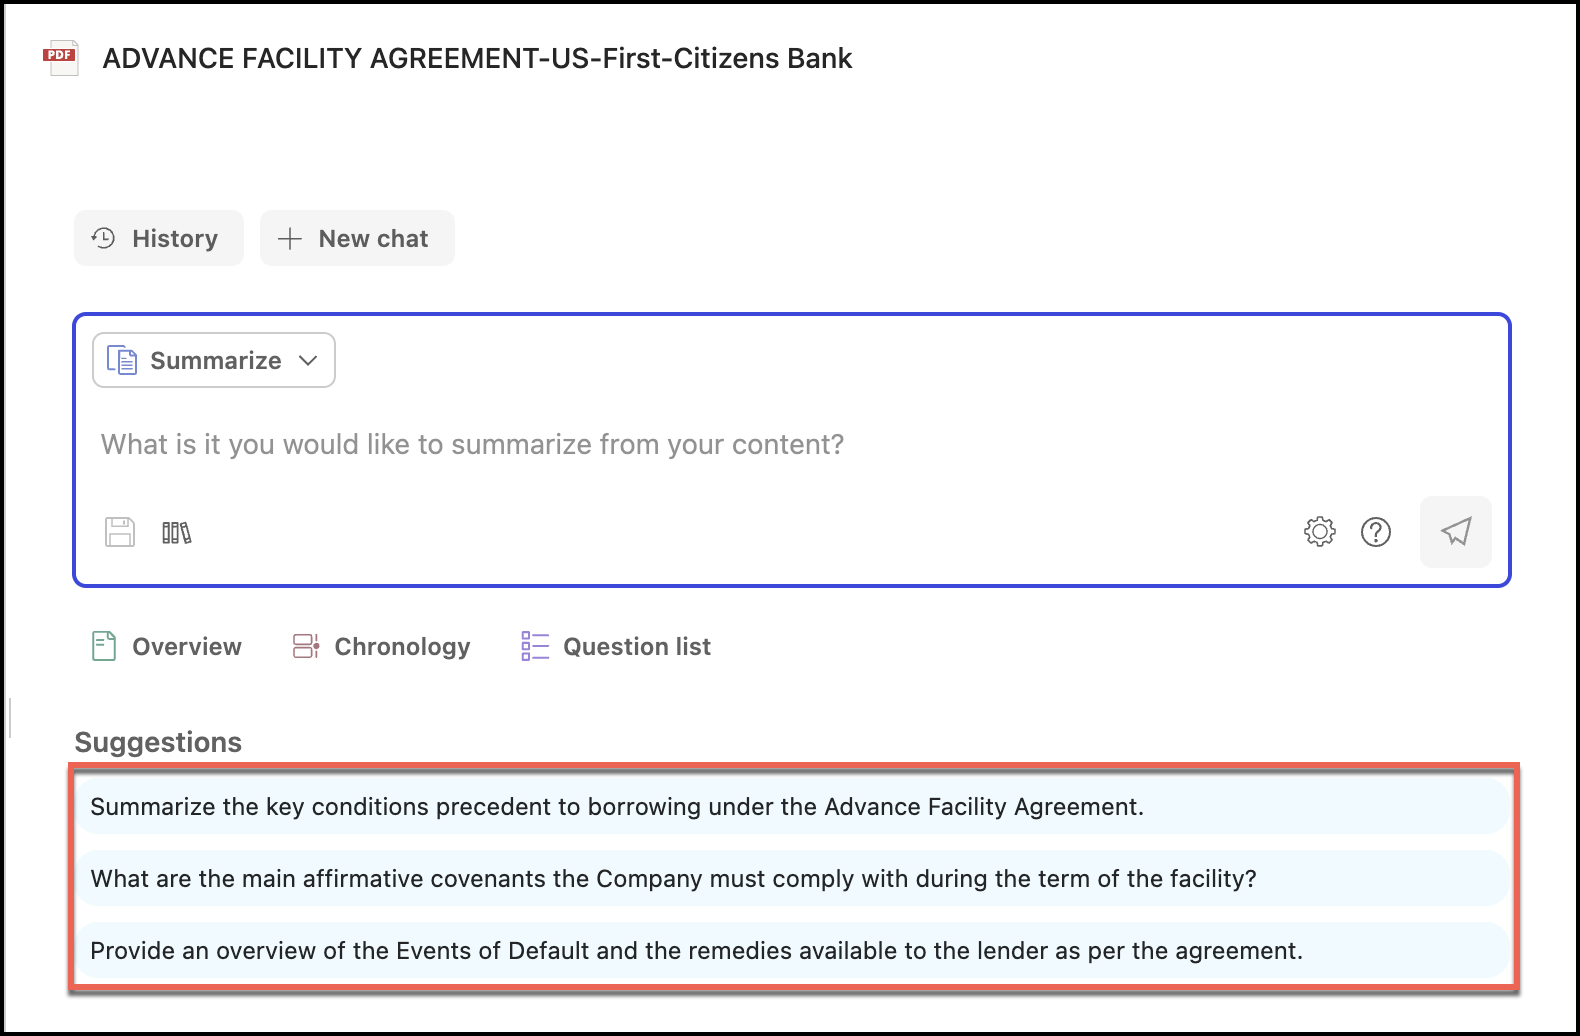Open the prompt library books icon
Image resolution: width=1580 pixels, height=1036 pixels.
176,532
